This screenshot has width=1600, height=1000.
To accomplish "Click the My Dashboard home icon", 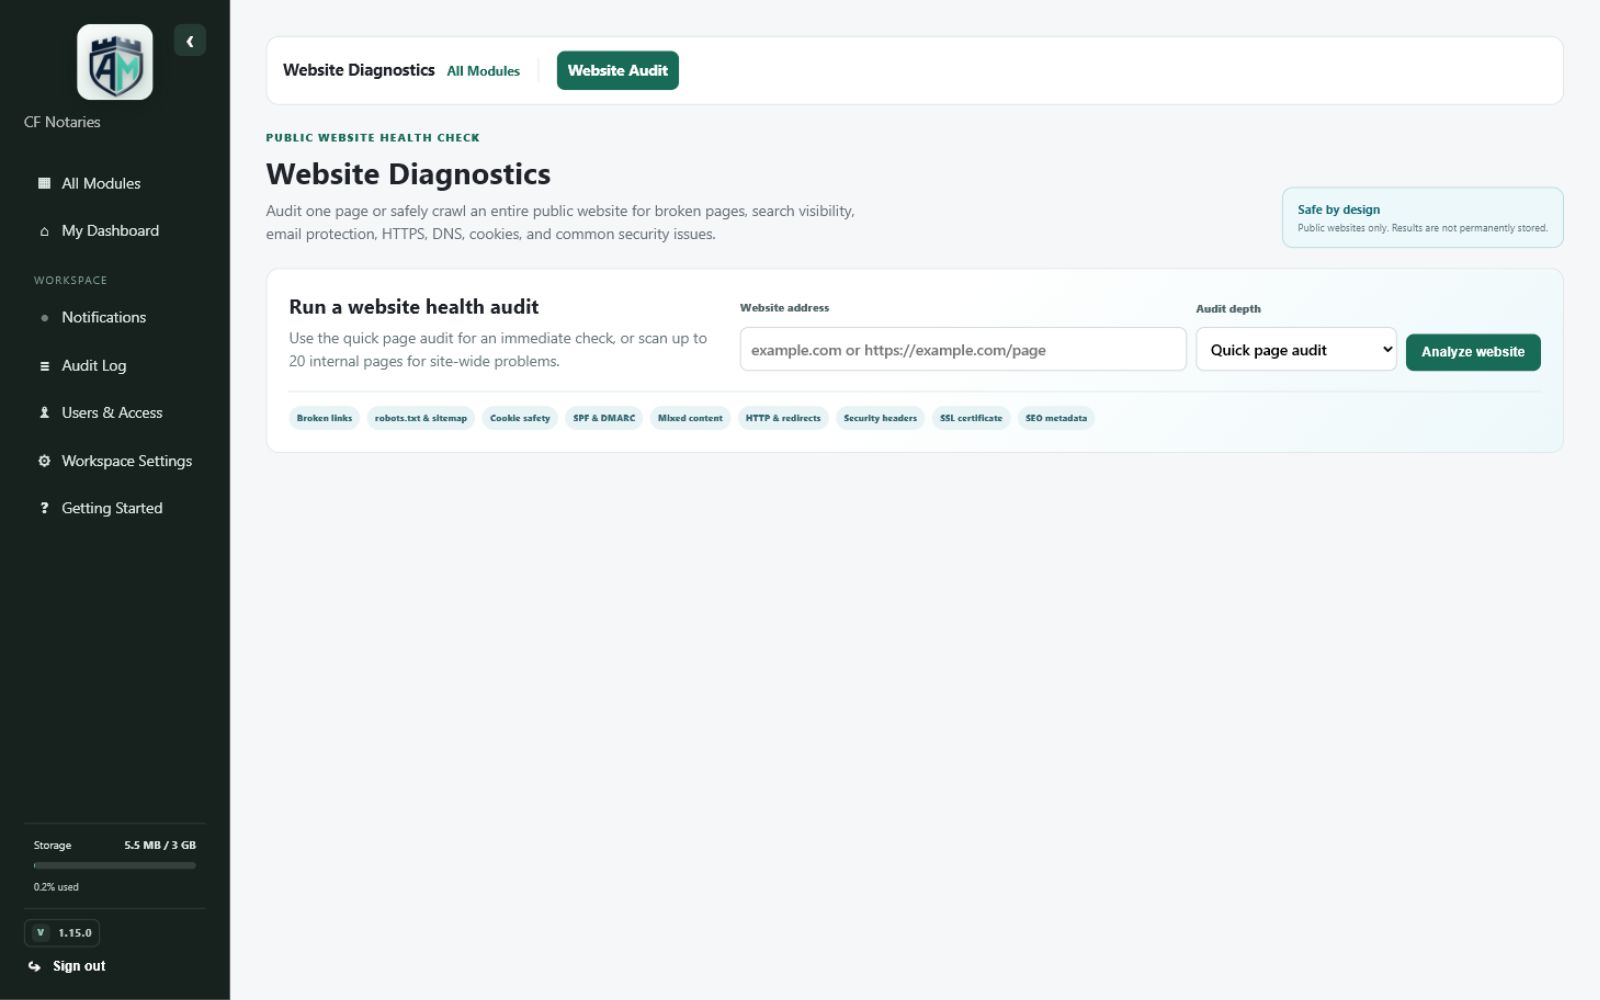I will (44, 231).
